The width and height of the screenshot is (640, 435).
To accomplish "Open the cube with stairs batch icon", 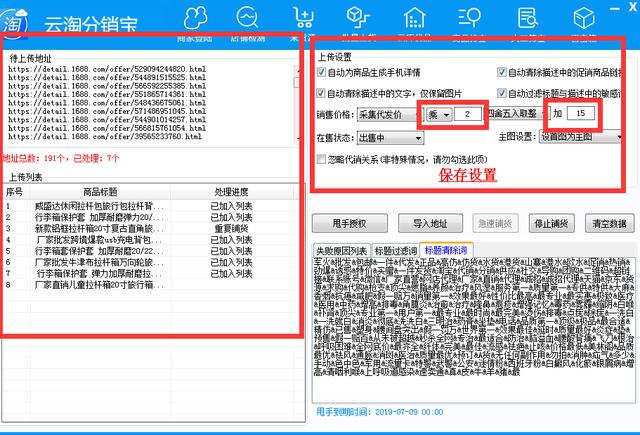I will tap(358, 18).
